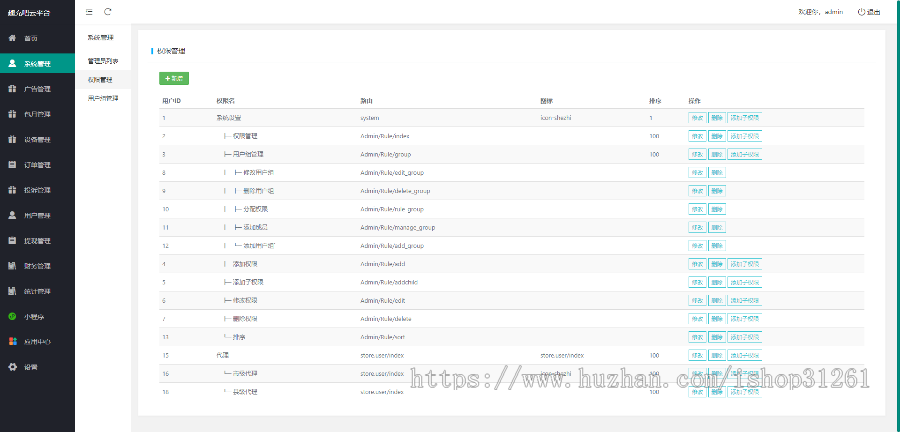This screenshot has height=432, width=900.
Task: Click the green 小程序 mini-program icon
Action: tap(13, 316)
